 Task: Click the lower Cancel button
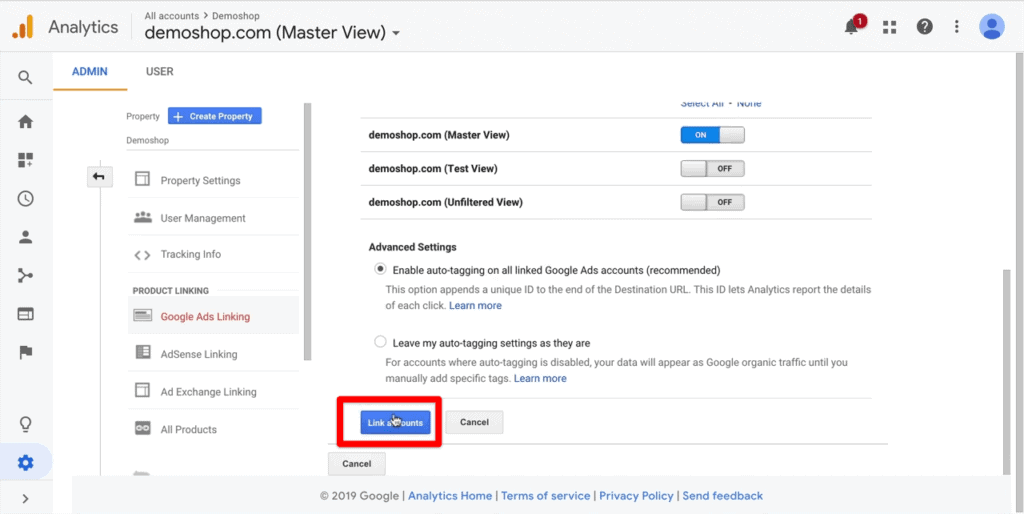(357, 464)
